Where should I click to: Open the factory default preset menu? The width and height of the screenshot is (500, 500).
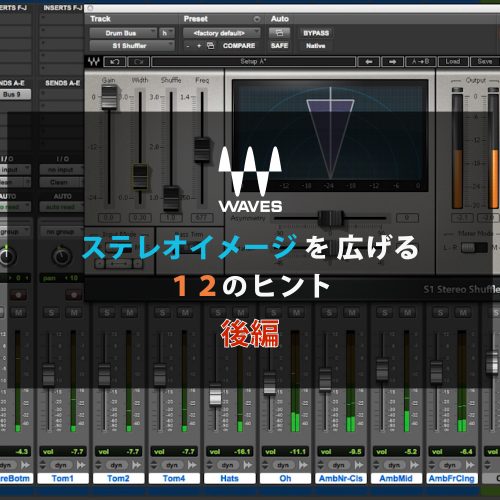click(221, 33)
